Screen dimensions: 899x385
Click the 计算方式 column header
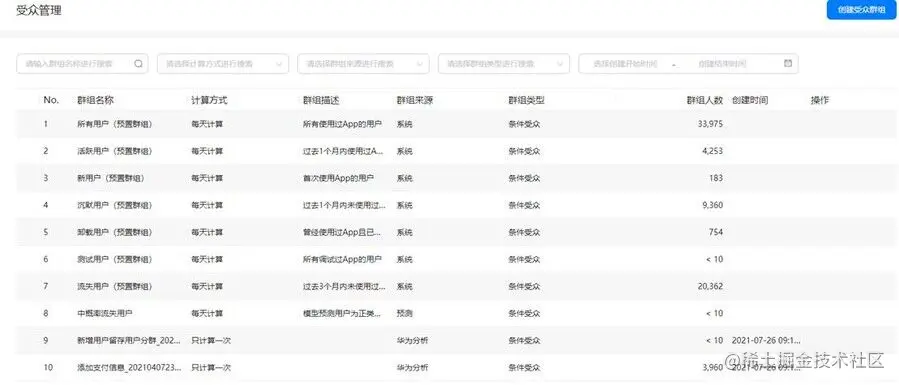209,100
